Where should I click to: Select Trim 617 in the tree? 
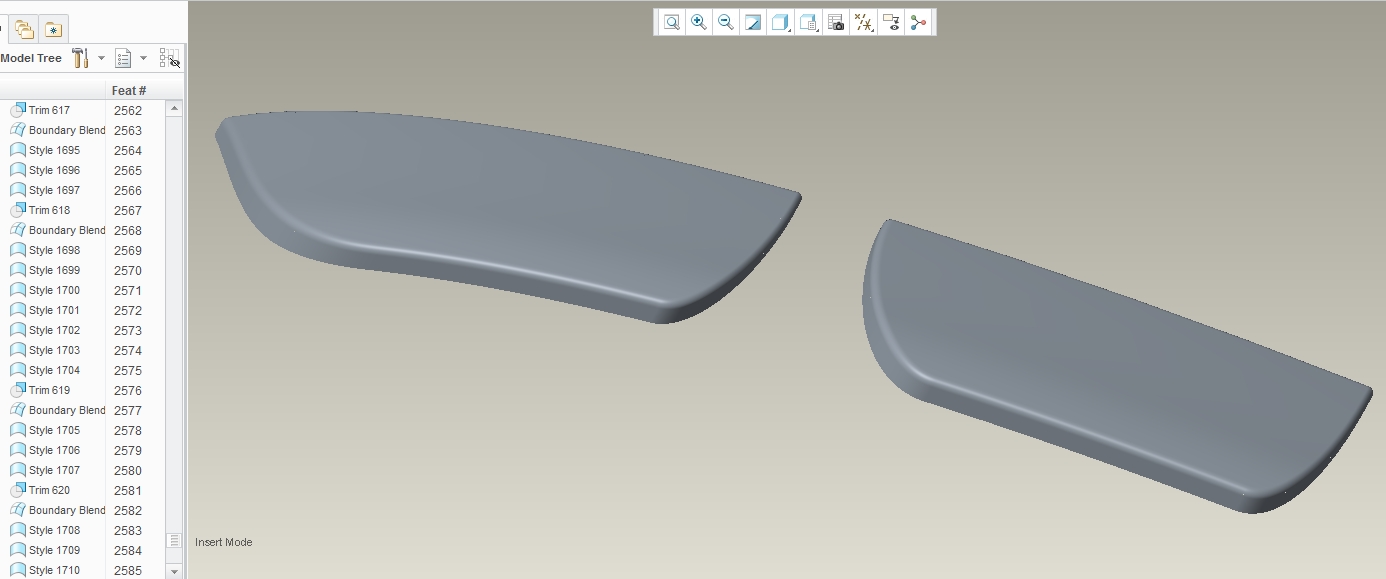coord(49,110)
